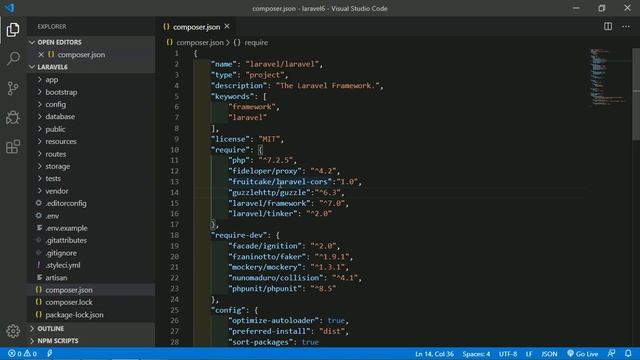
Task: Open the Explorer view in activity bar
Action: pyautogui.click(x=13, y=30)
